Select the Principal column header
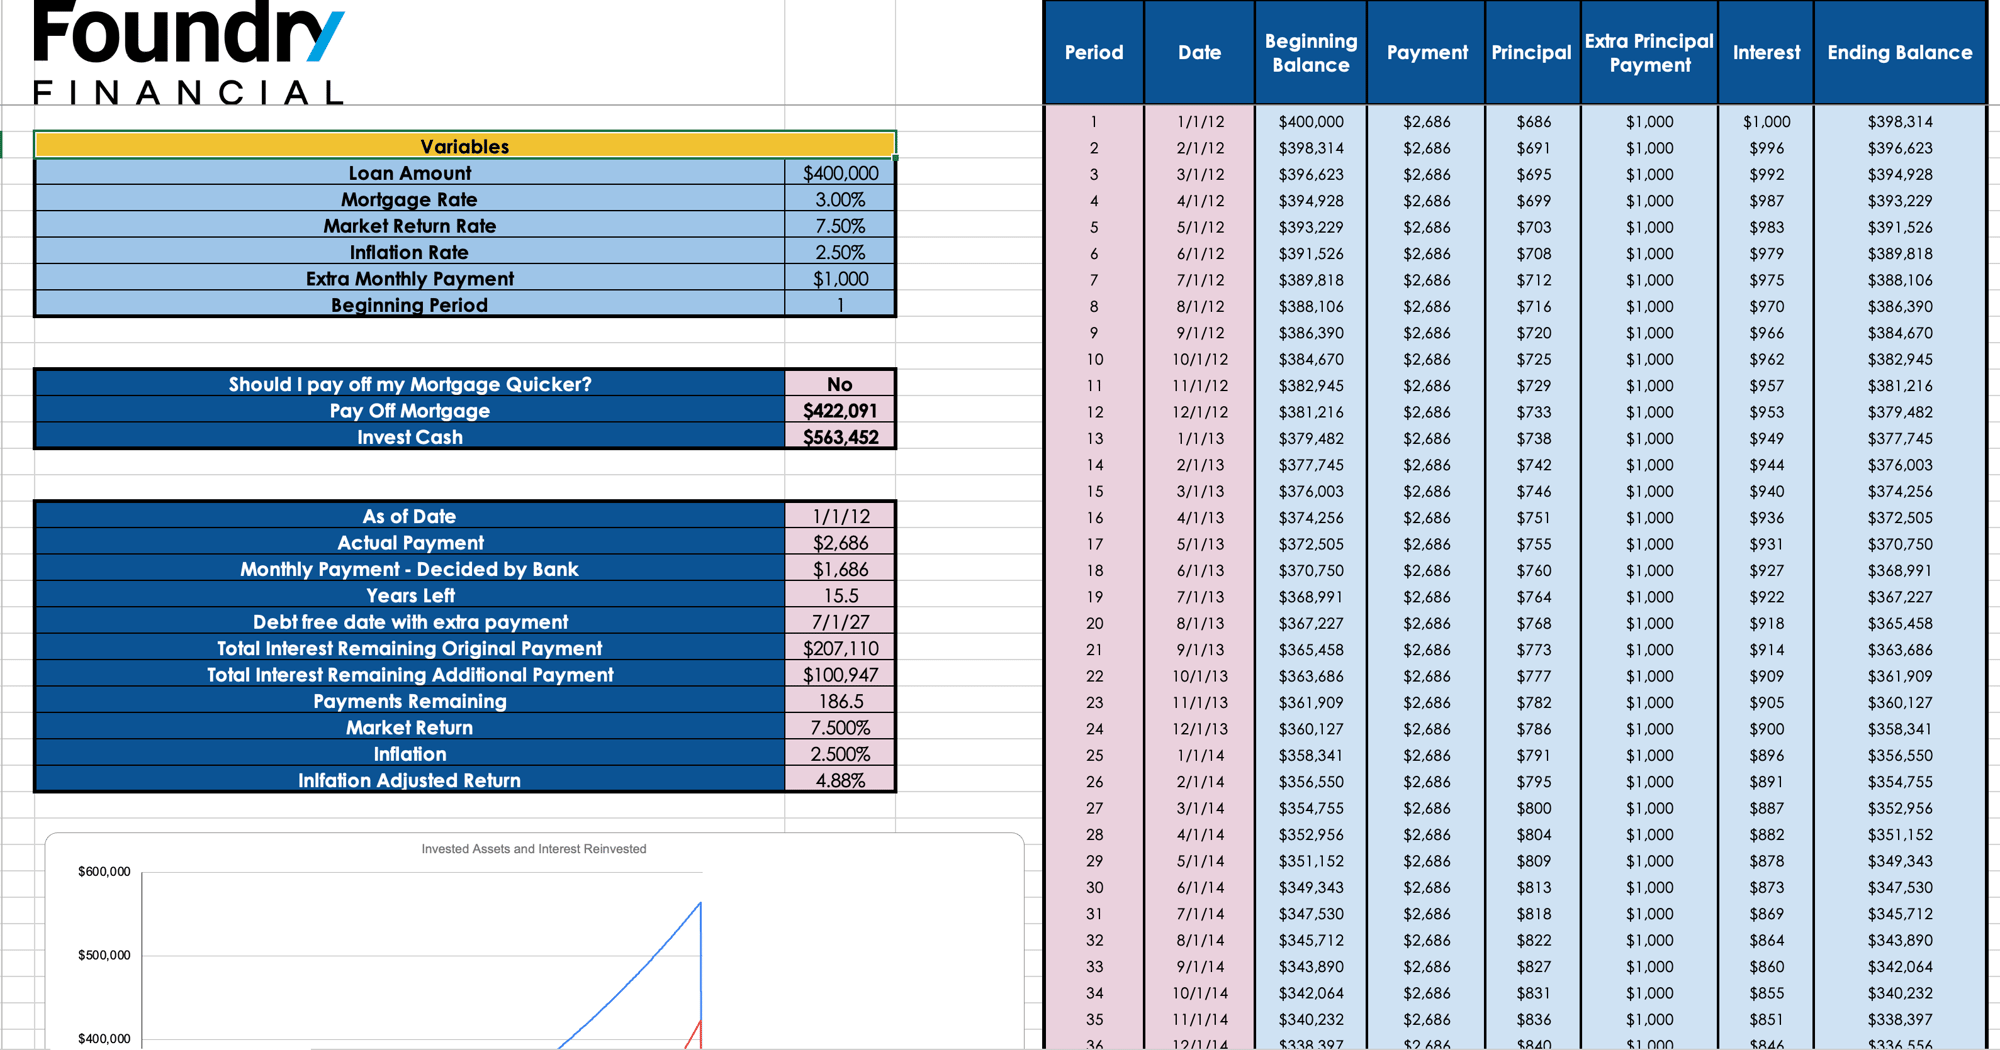The image size is (2000, 1050). (1532, 52)
